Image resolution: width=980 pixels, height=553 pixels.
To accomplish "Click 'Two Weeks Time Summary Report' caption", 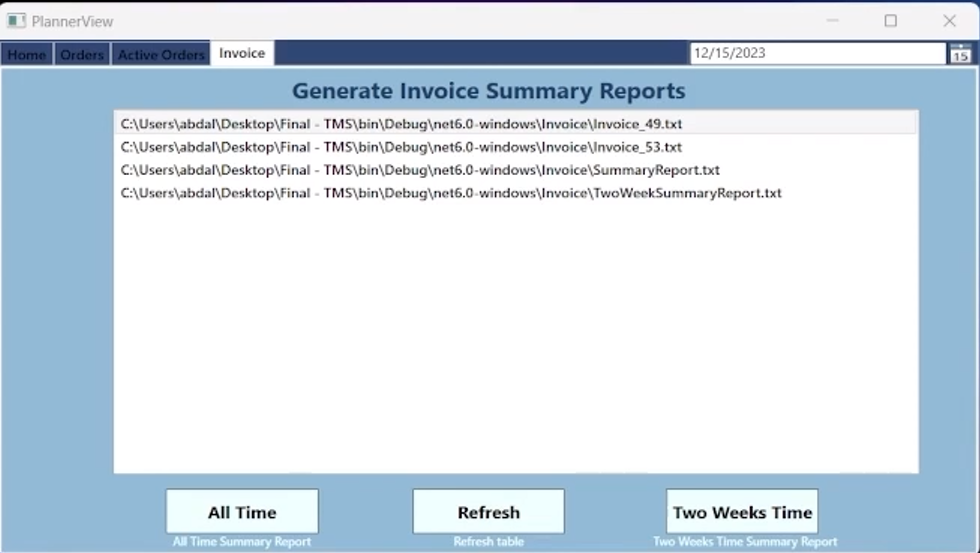I will tap(745, 542).
